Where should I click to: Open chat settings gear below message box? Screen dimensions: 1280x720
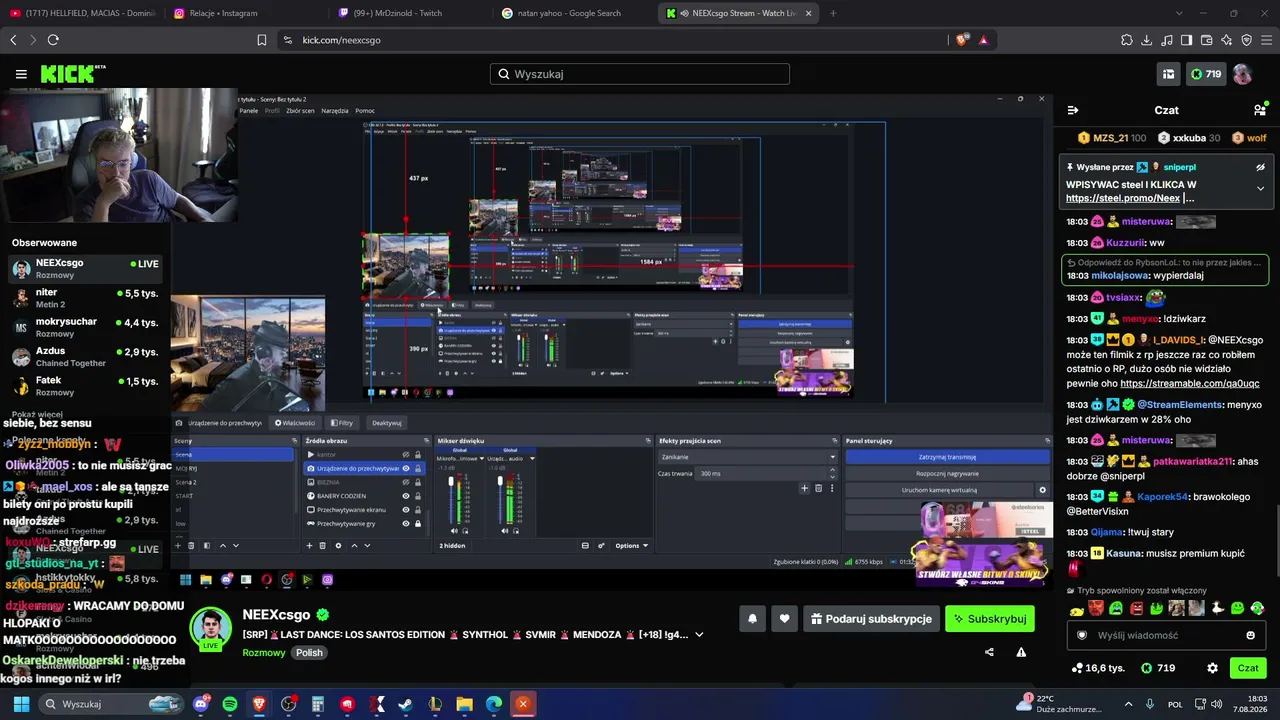coord(1212,668)
